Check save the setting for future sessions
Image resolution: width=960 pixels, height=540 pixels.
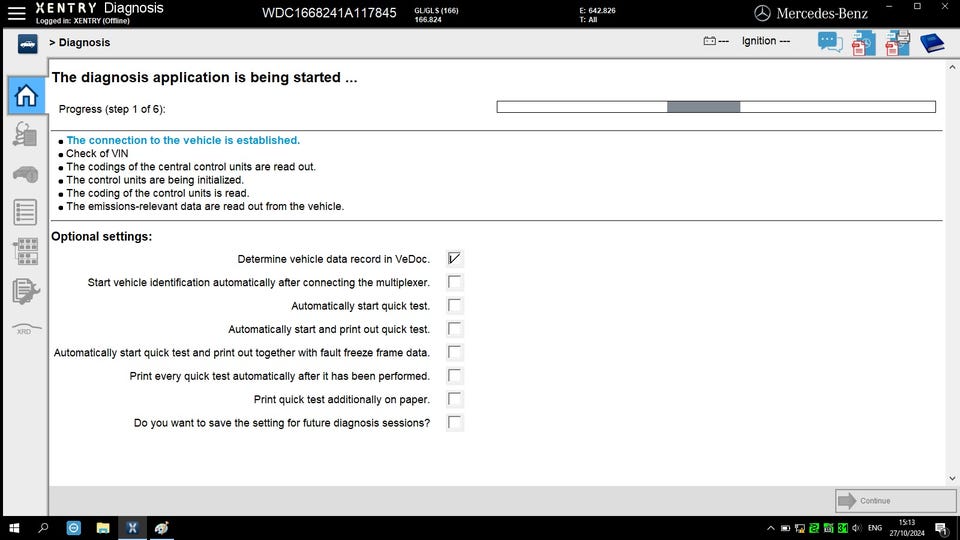pyautogui.click(x=454, y=422)
